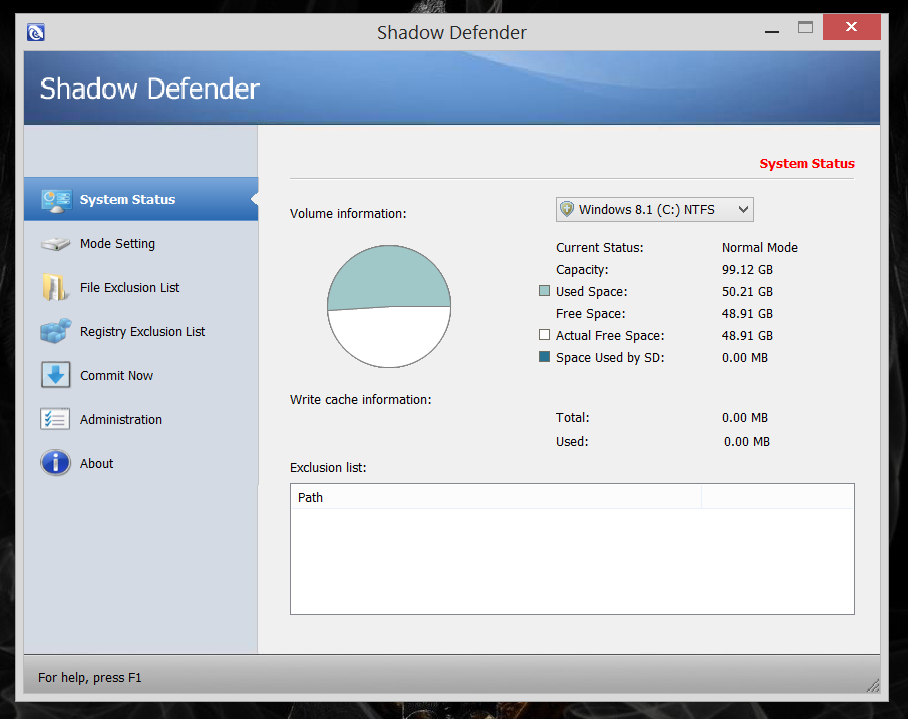This screenshot has width=908, height=719.
Task: Click the Write cache information label
Action: (360, 400)
